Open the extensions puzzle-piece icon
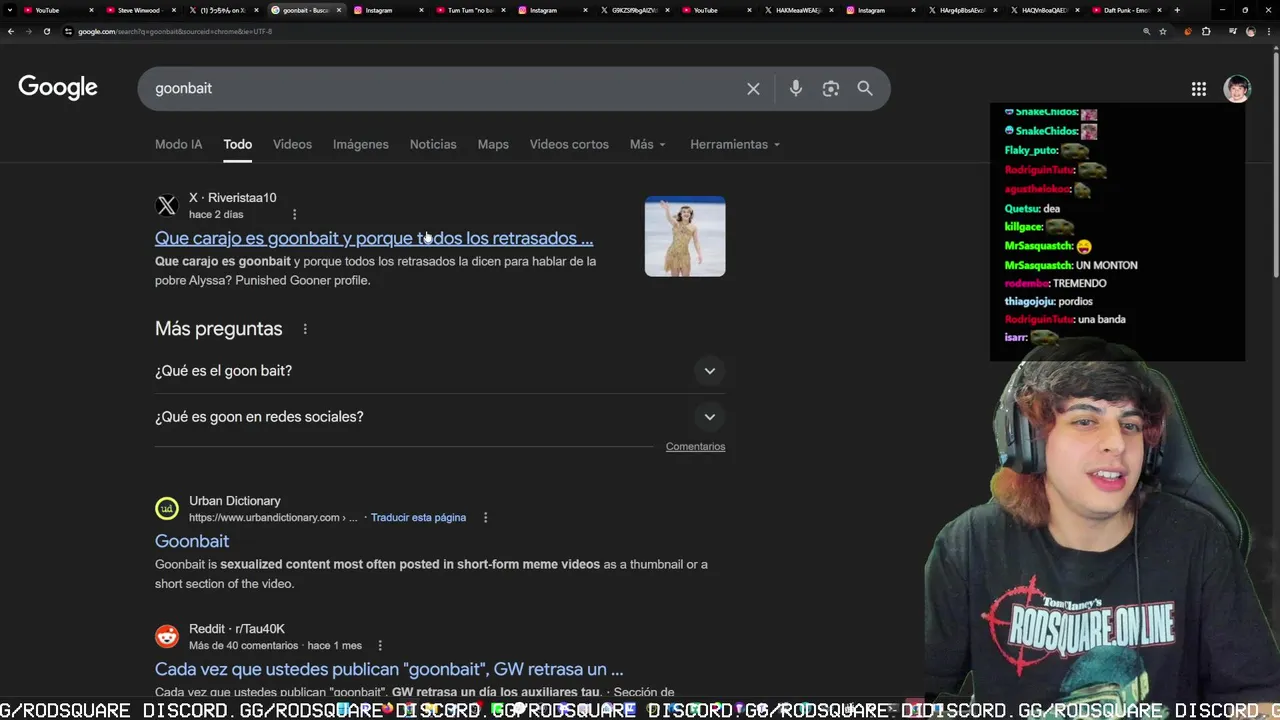Viewport: 1280px width, 720px height. 1206,31
